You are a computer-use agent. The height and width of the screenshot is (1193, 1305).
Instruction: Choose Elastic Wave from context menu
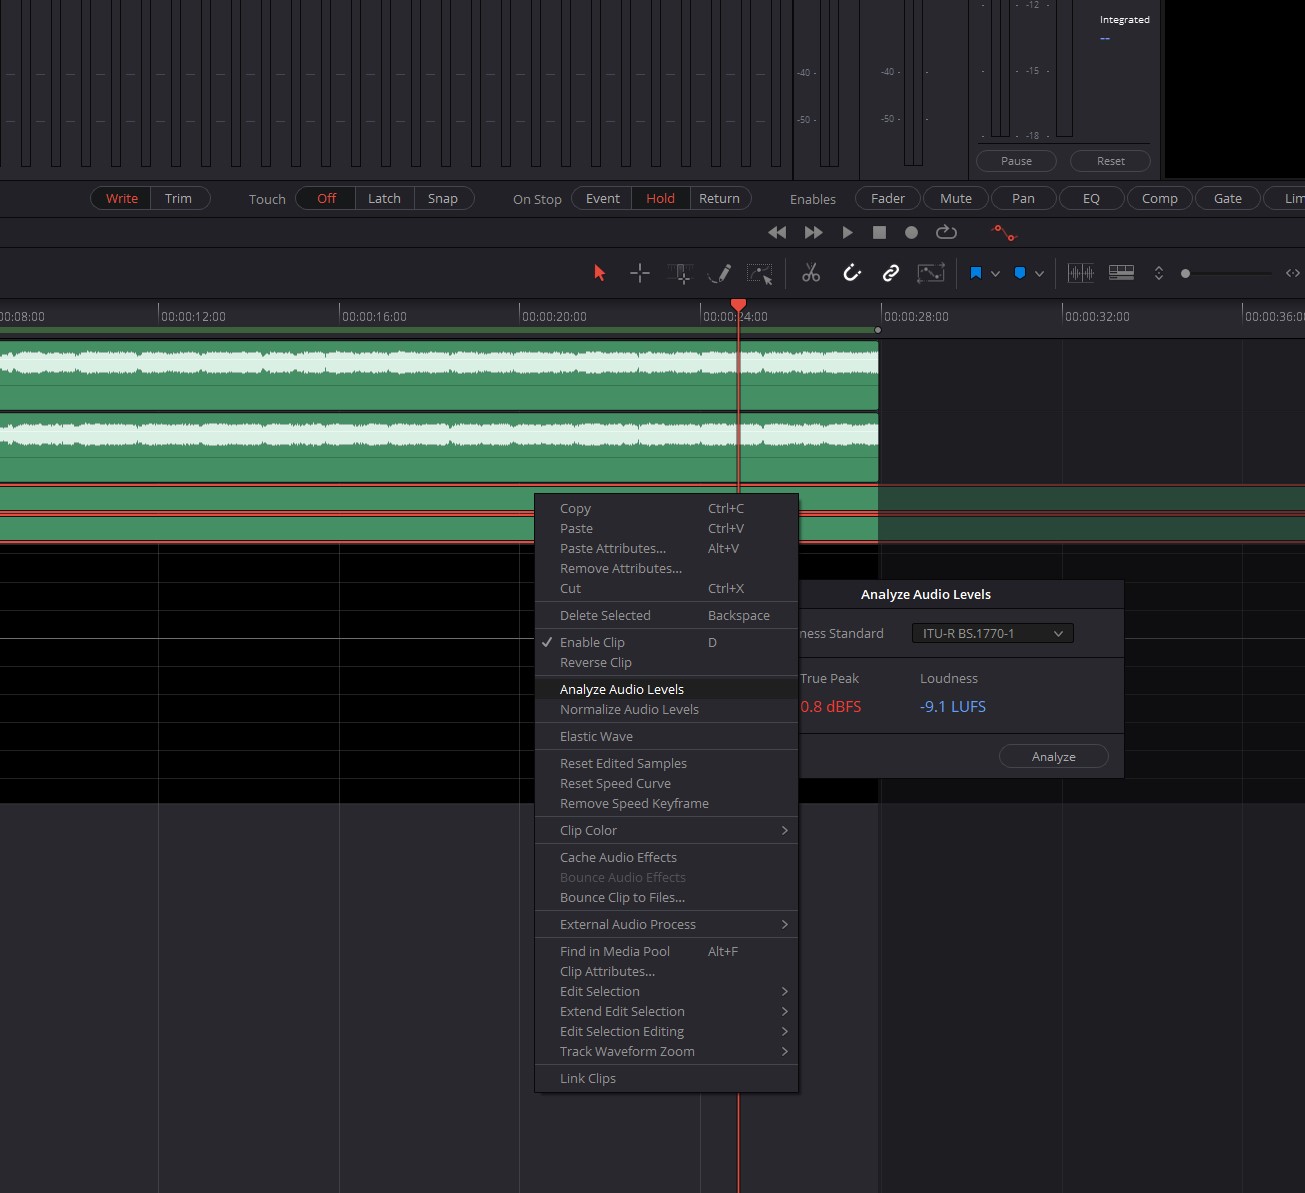point(666,736)
